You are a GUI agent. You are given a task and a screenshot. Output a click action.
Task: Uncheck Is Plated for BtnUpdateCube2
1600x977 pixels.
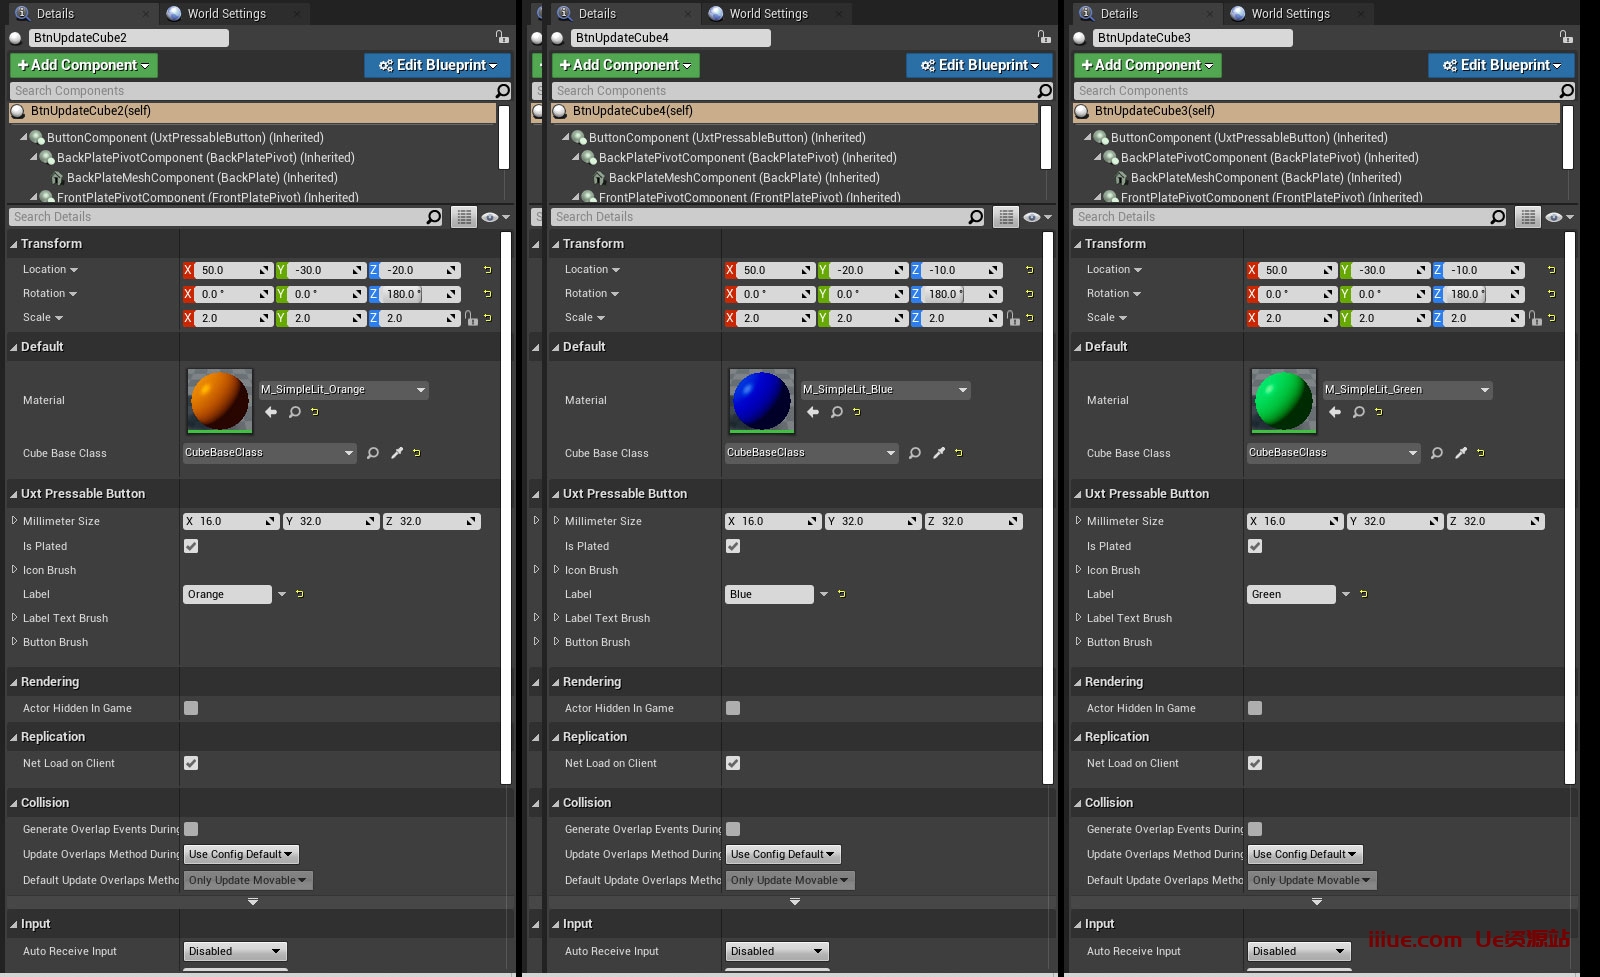(x=191, y=546)
